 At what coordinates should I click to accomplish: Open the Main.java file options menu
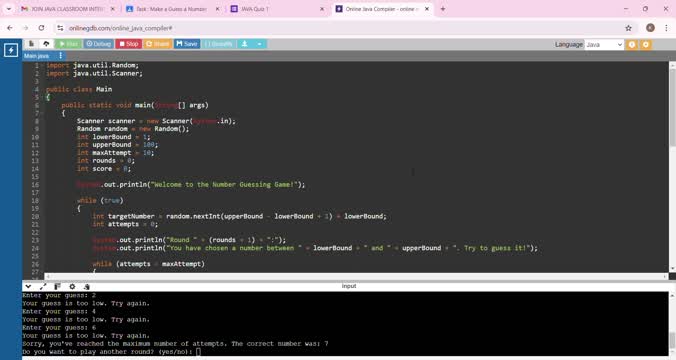[60, 56]
